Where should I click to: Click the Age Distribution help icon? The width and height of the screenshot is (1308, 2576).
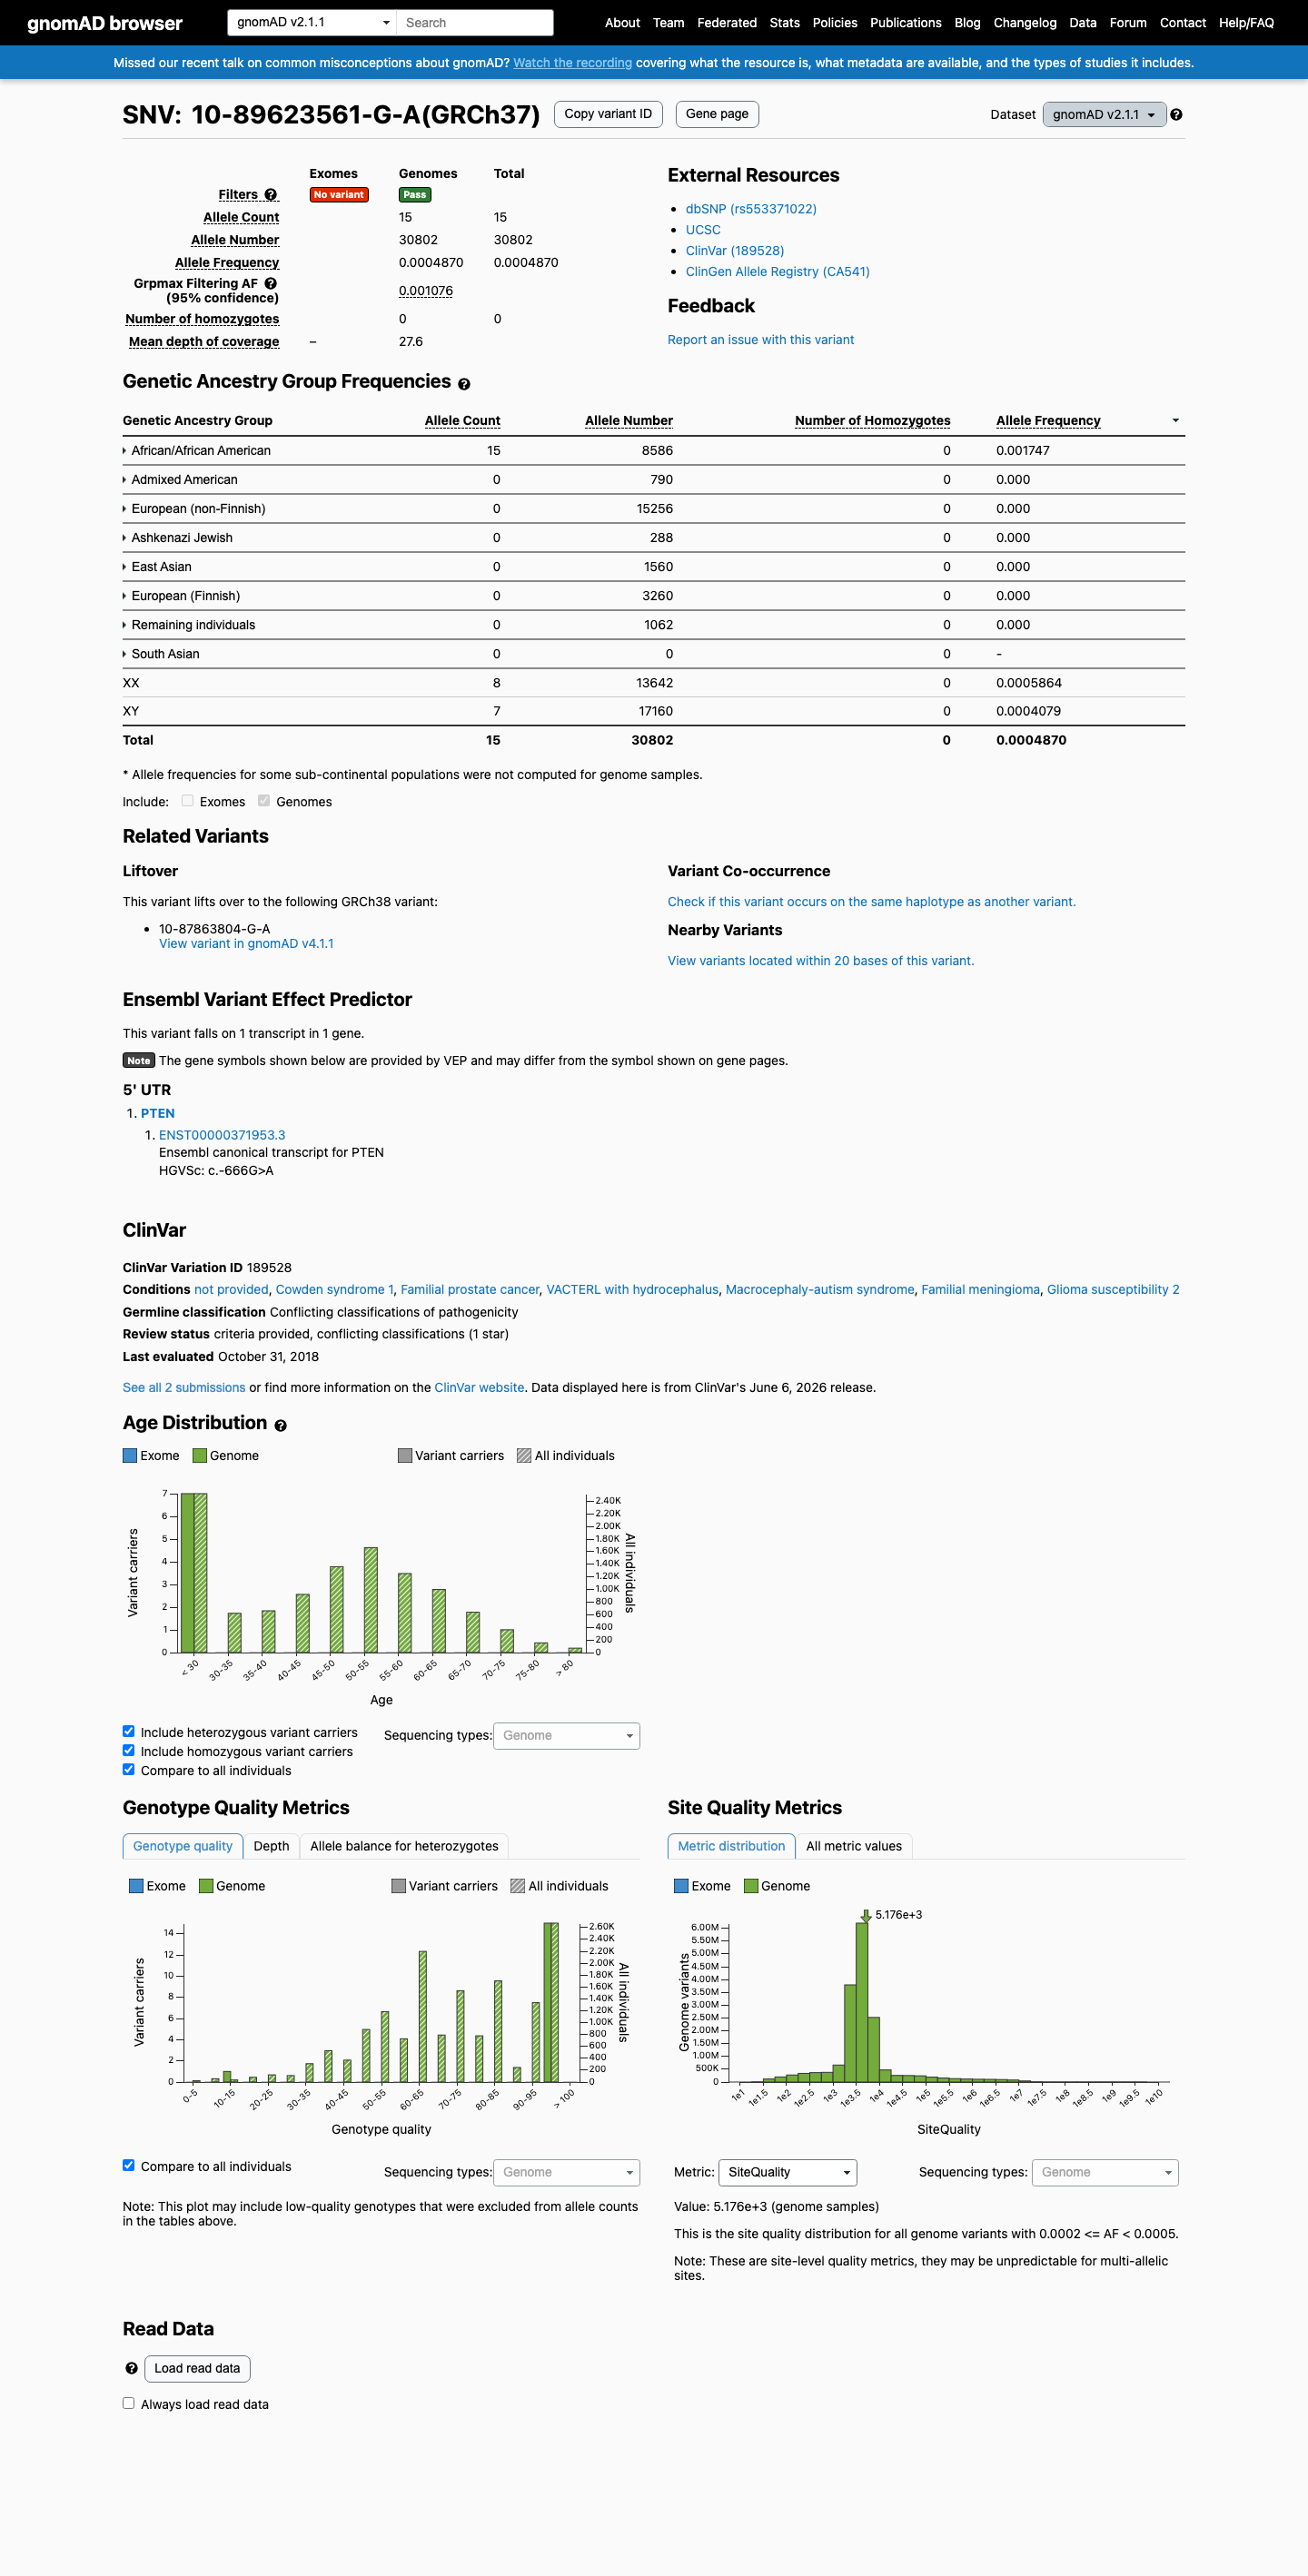pyautogui.click(x=280, y=1426)
